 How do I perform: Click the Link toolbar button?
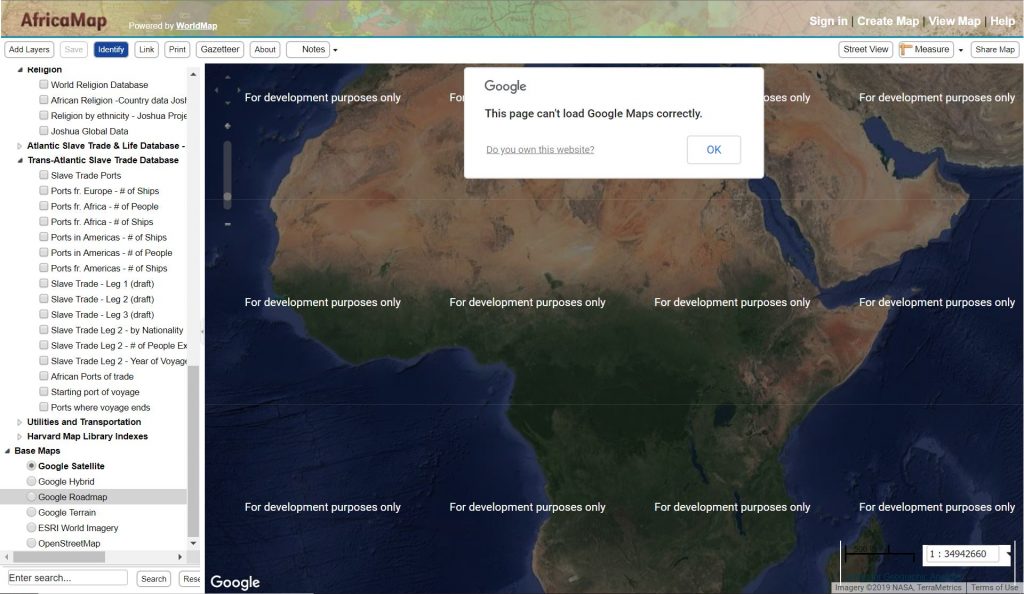(x=147, y=50)
